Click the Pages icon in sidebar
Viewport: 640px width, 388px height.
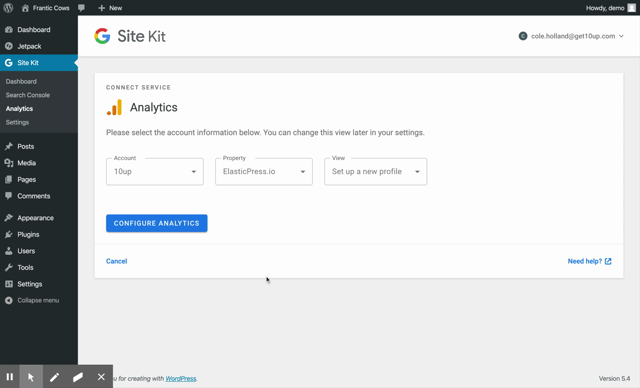tap(9, 180)
